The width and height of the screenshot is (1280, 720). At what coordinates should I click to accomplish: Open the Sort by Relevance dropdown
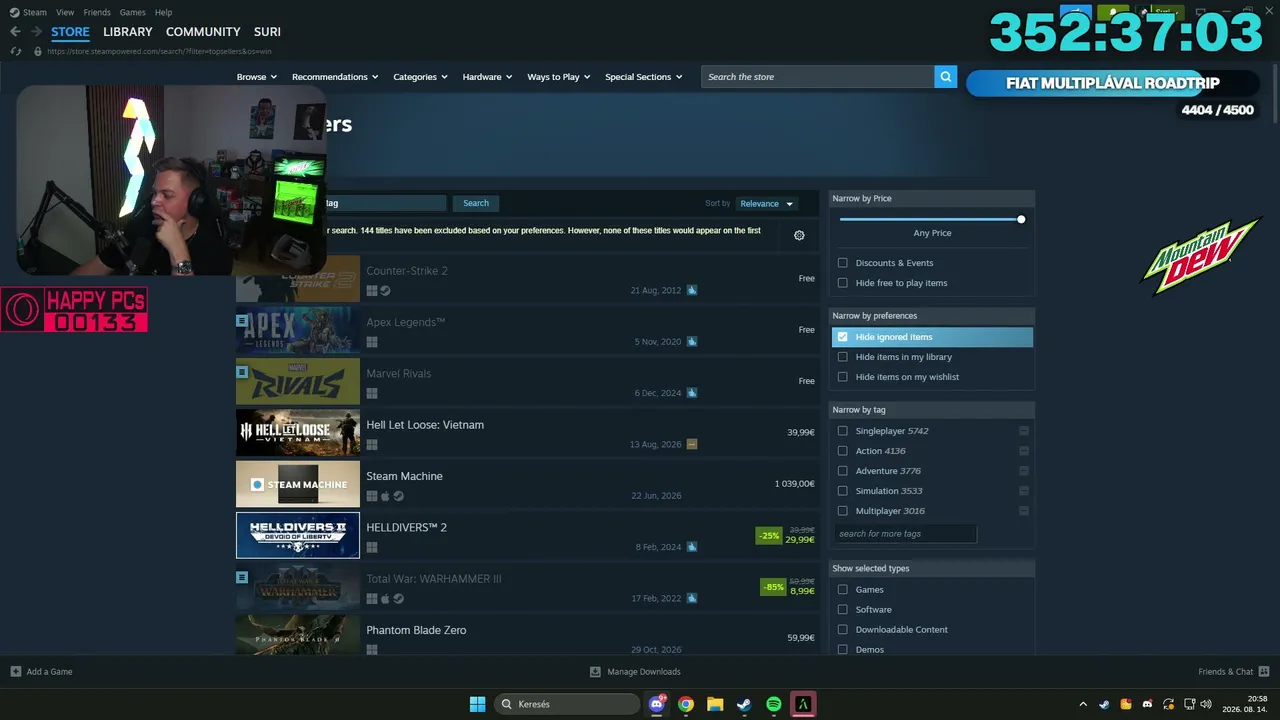(x=766, y=203)
